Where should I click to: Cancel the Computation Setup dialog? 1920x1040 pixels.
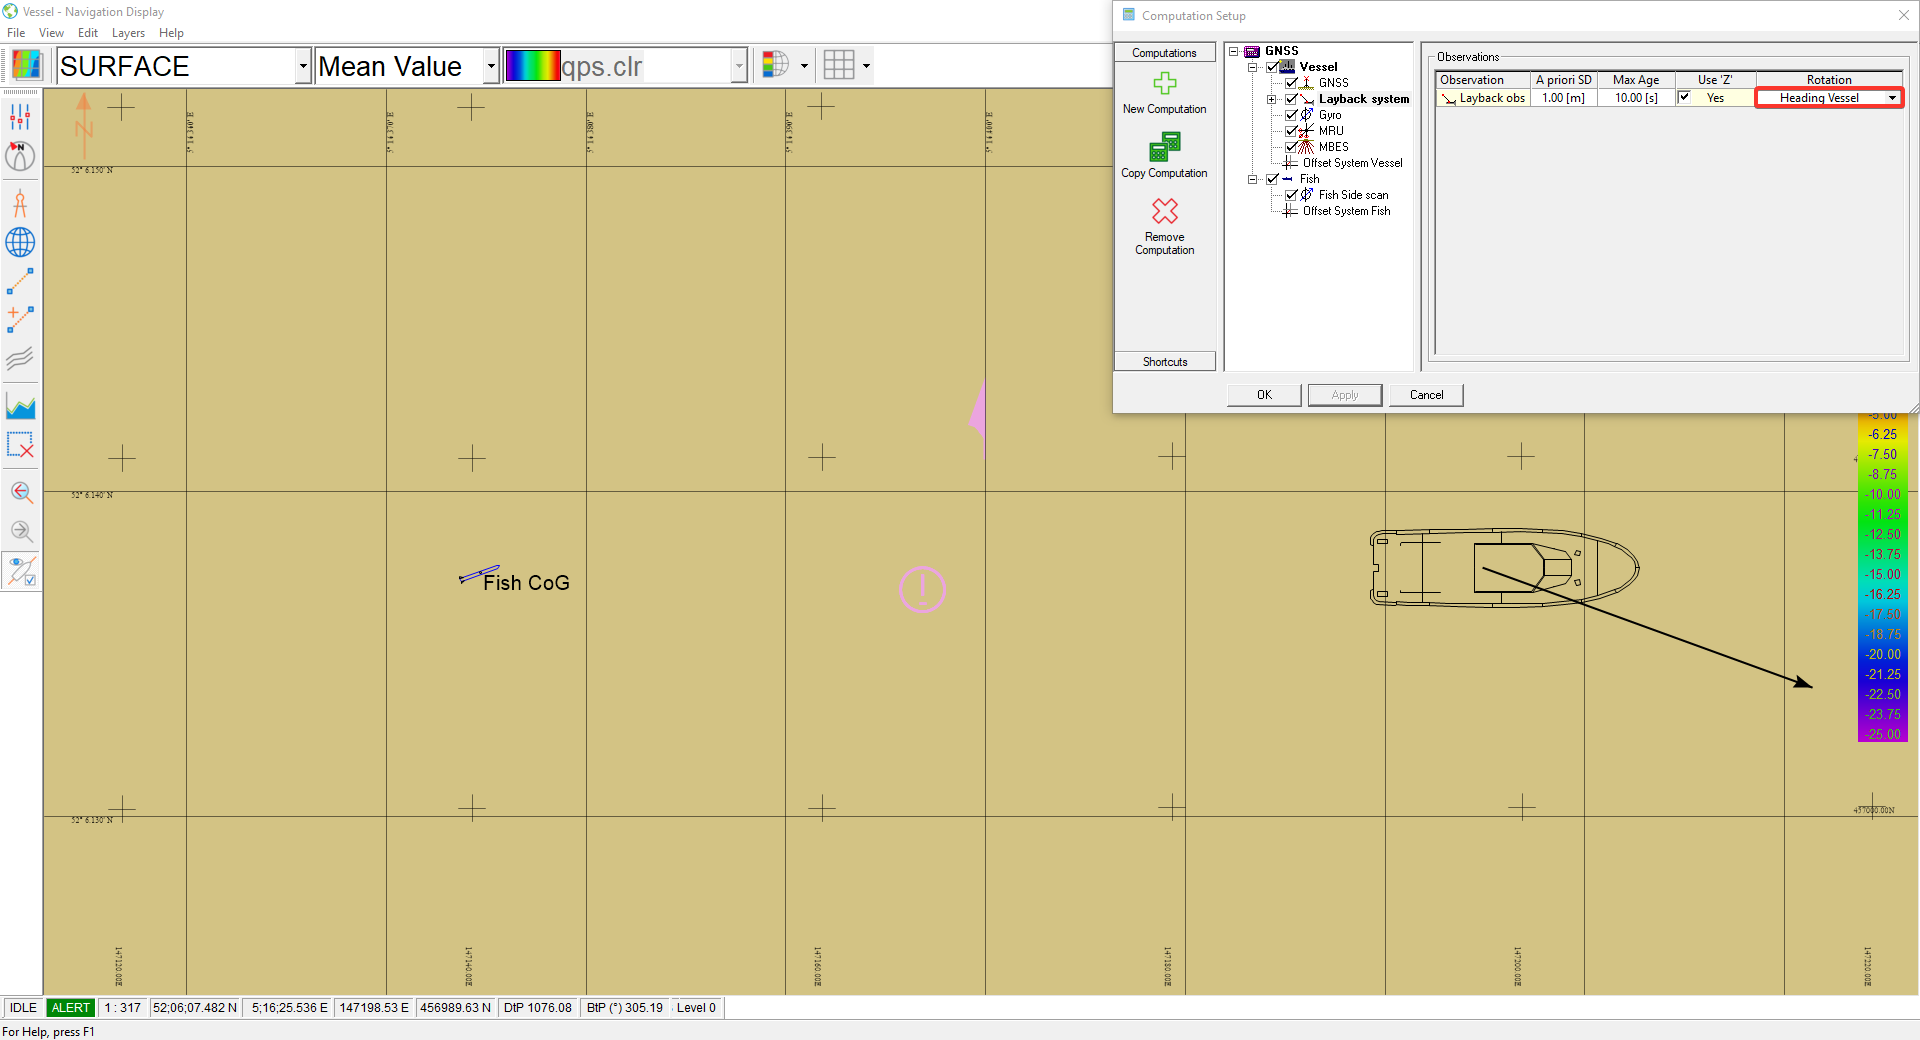click(1426, 395)
